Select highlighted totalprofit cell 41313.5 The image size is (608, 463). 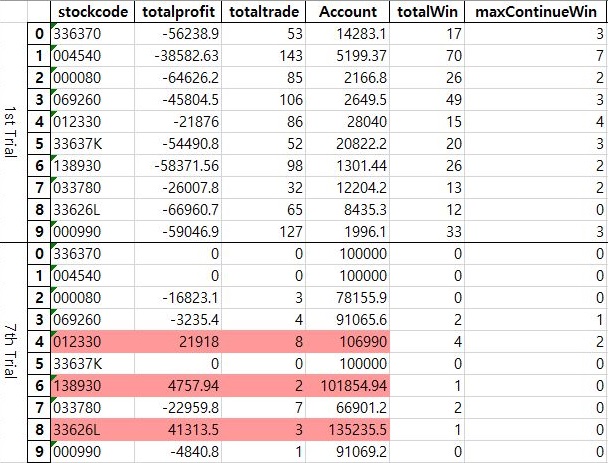pos(178,430)
